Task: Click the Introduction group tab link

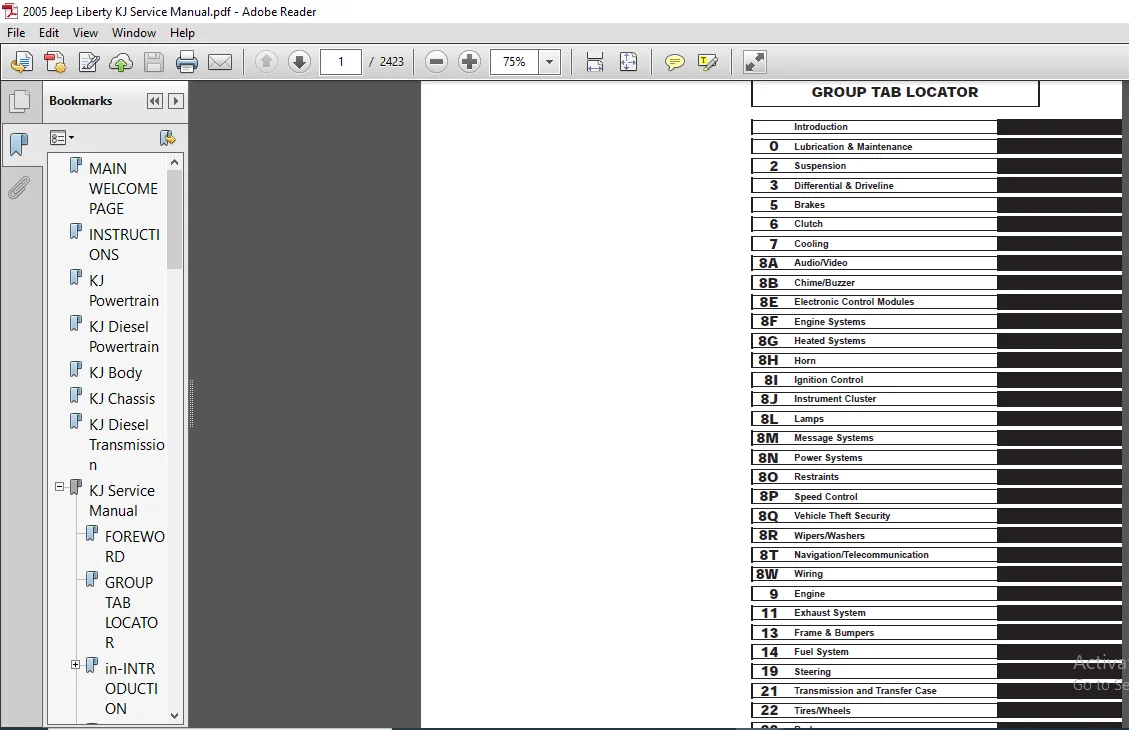Action: point(820,127)
